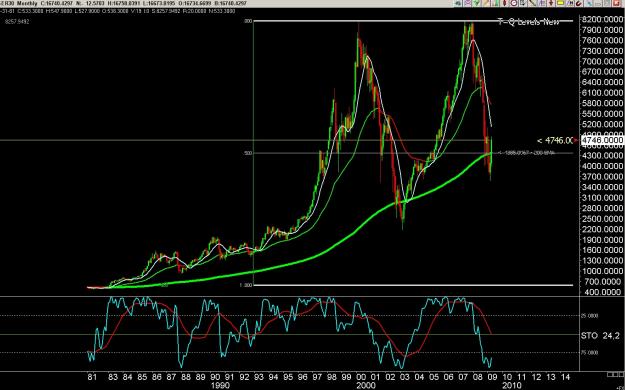Click the teal toolbar icon near right end
Image resolution: width=625 pixels, height=390 pixels.
point(588,3)
